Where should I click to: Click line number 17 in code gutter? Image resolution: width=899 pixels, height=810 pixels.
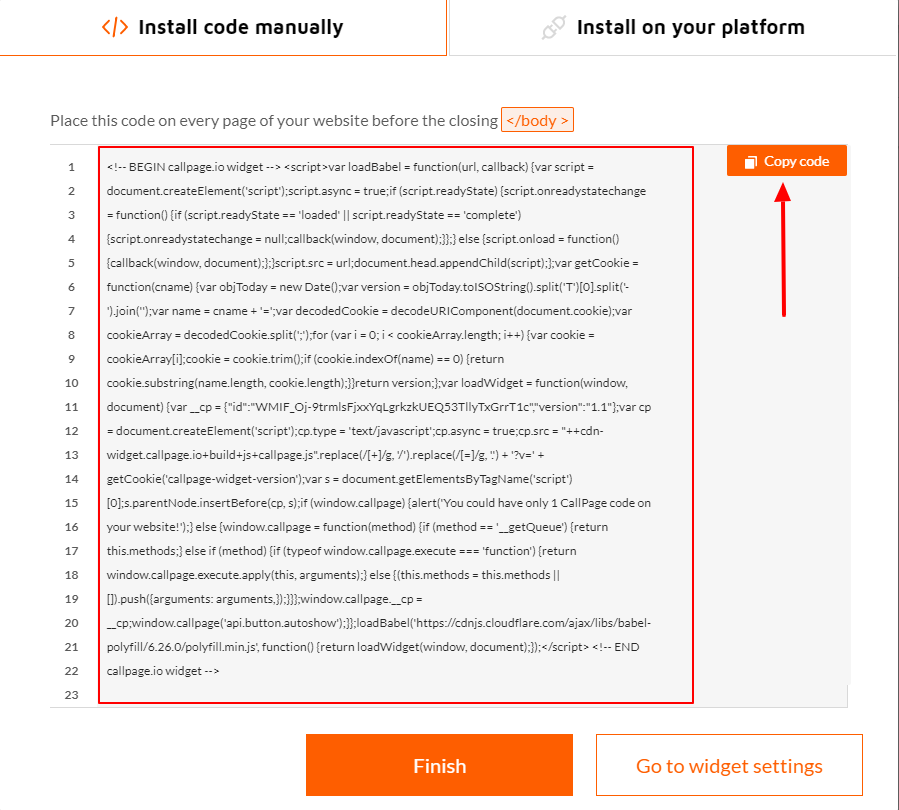coord(72,551)
